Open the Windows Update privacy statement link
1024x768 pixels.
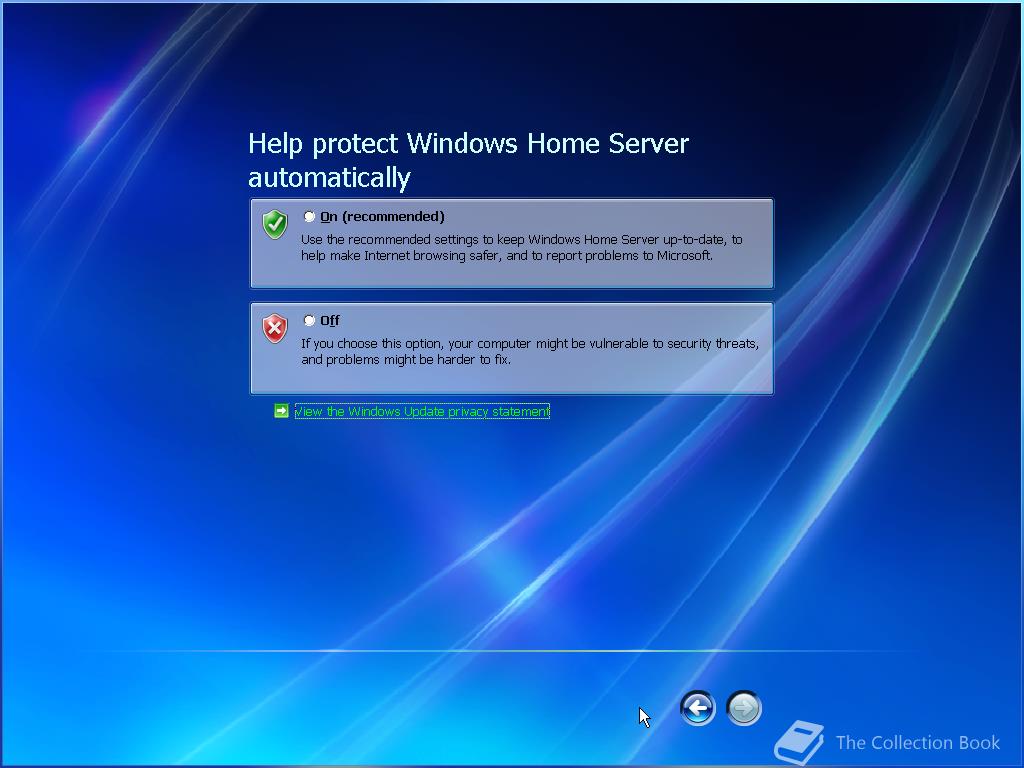pos(423,411)
